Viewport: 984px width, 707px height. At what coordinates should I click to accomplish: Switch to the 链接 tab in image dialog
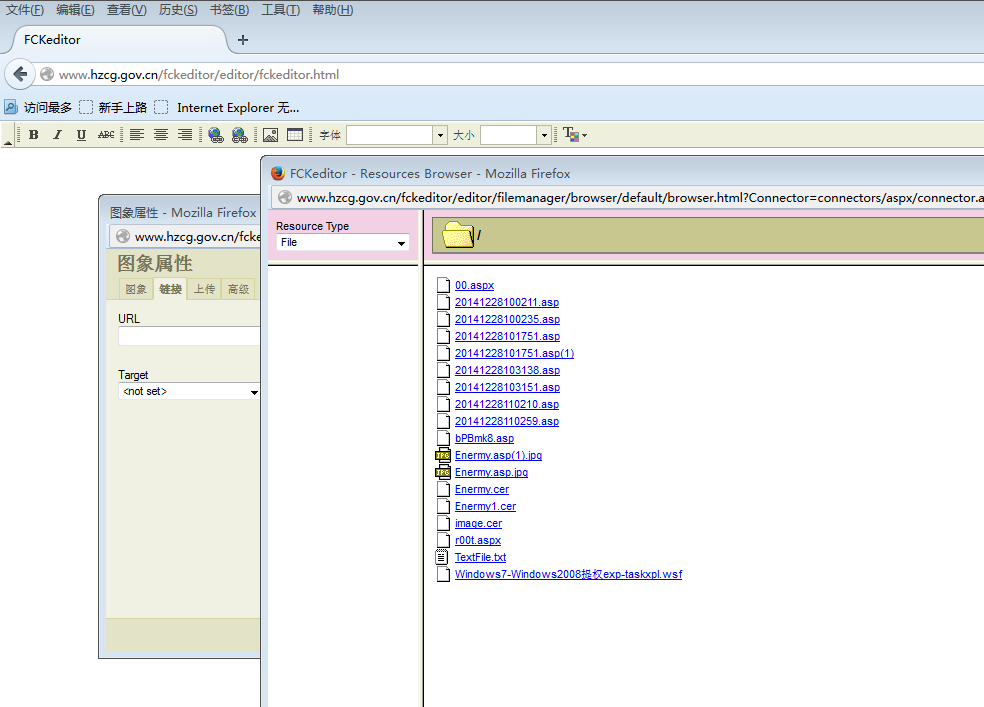click(170, 289)
